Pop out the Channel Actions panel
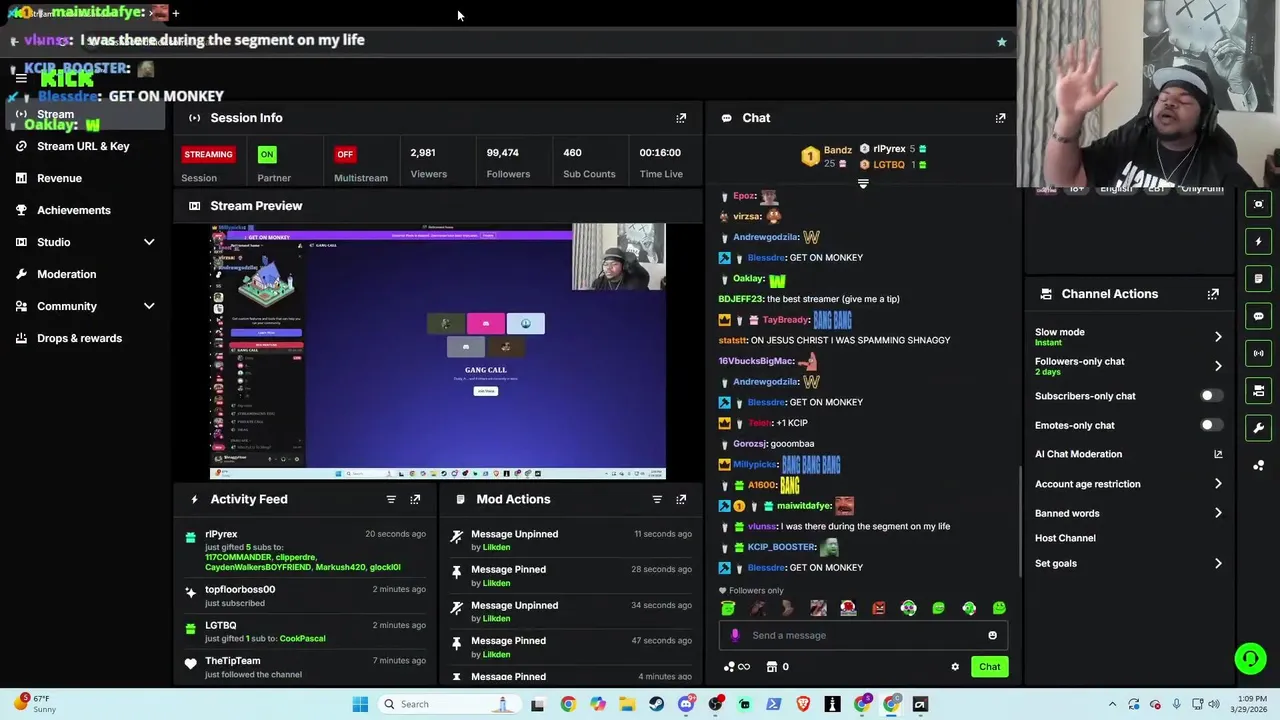 [1213, 294]
